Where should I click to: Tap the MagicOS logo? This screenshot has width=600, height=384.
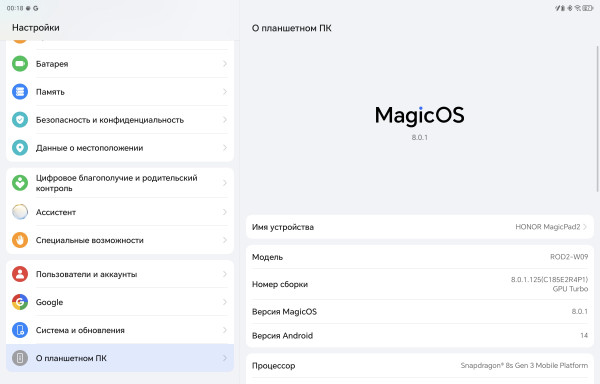pyautogui.click(x=419, y=116)
